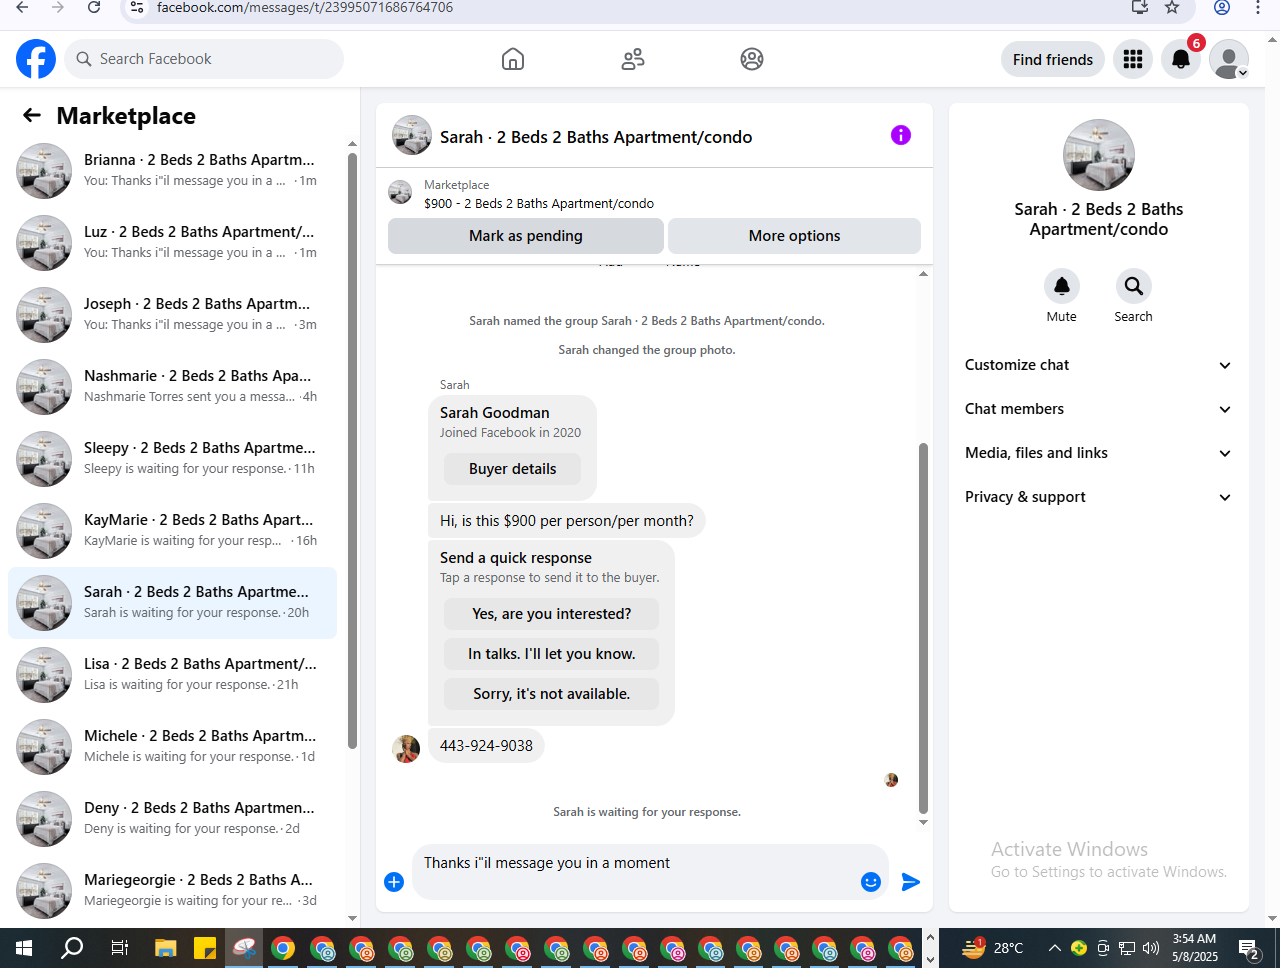Click the Find friends button
Viewport: 1280px width, 968px height.
pyautogui.click(x=1053, y=59)
